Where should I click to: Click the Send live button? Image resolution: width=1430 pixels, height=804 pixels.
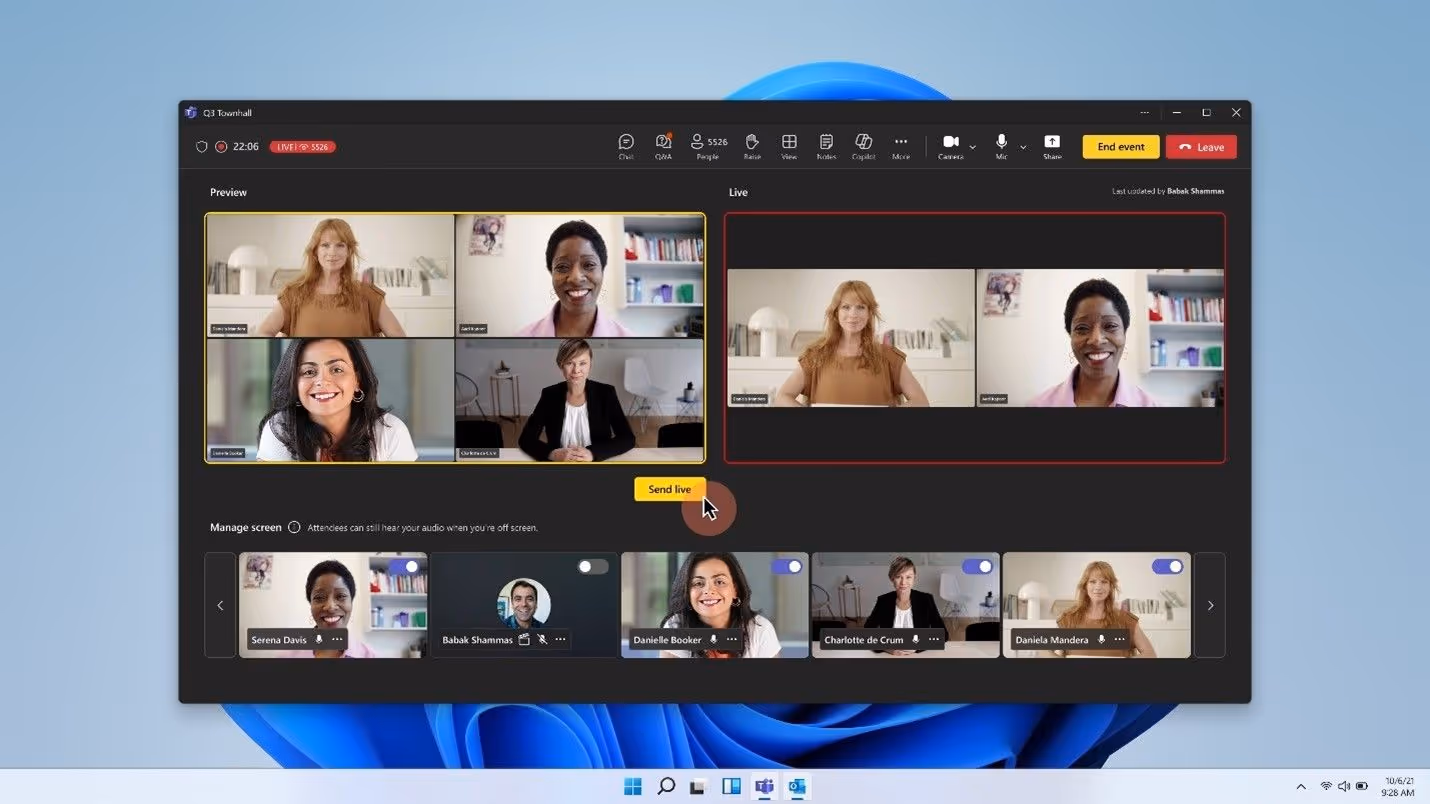[670, 489]
